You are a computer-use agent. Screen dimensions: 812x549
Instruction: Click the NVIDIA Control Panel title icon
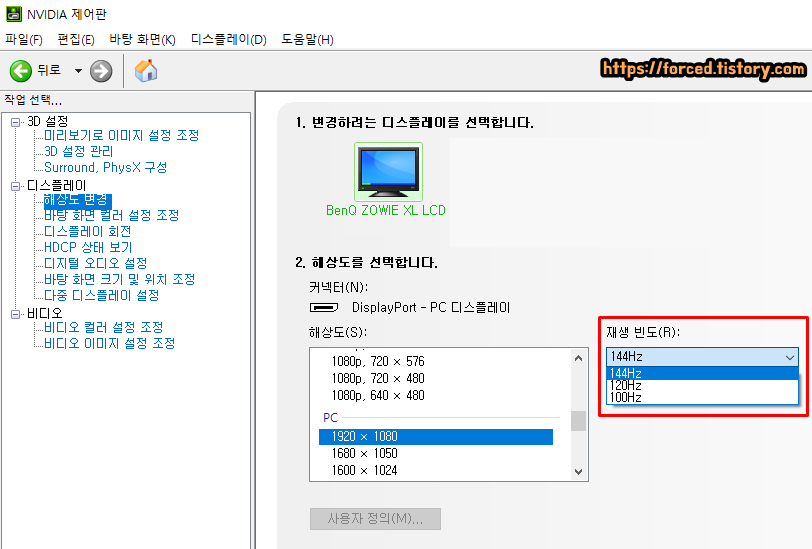click(x=13, y=14)
